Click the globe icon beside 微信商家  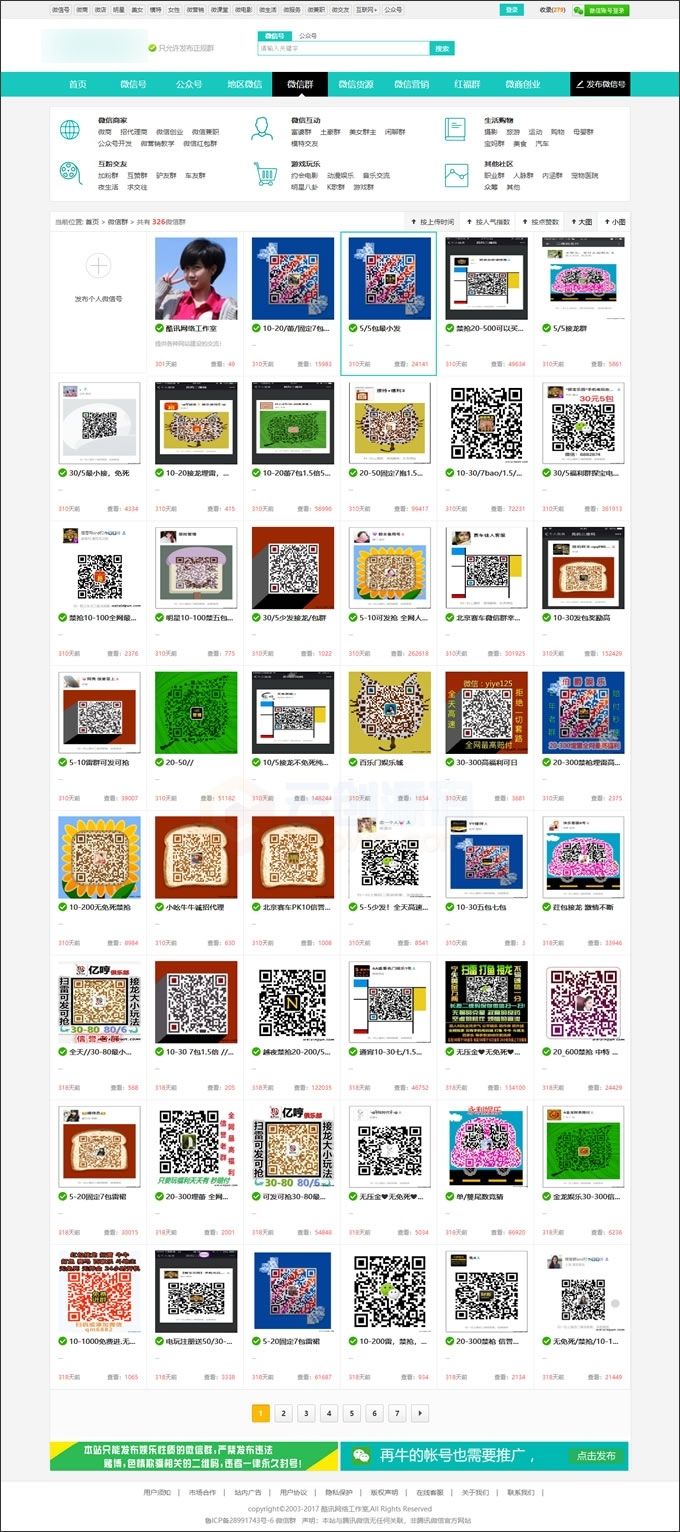[69, 129]
